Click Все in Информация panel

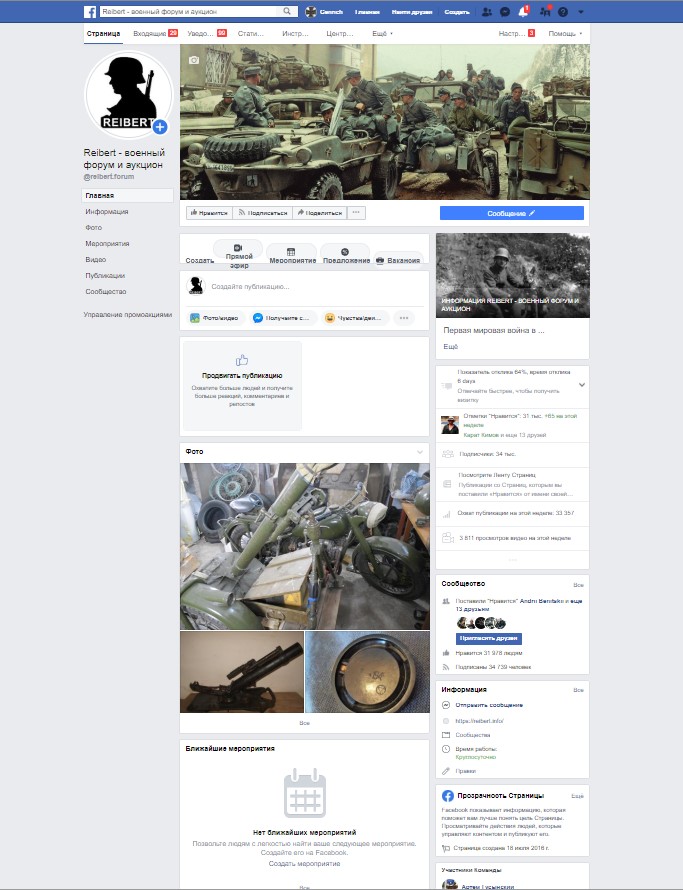(578, 690)
